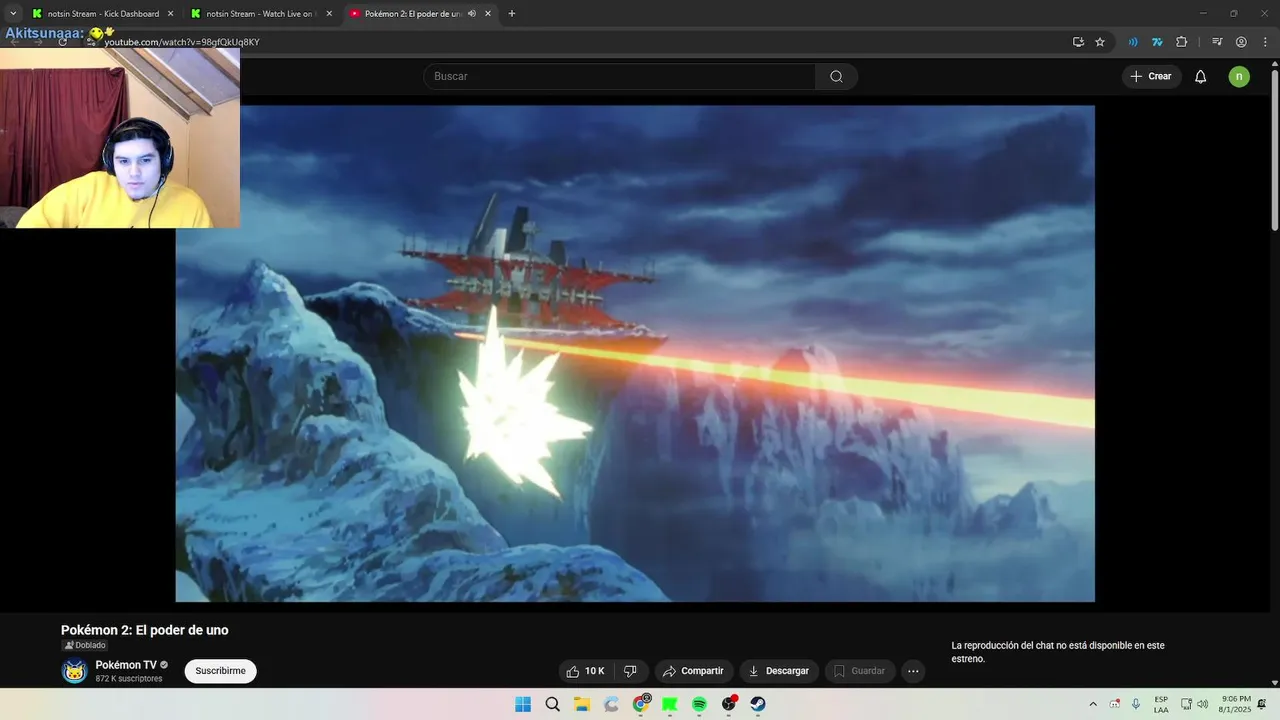
Task: Open Steam from the taskbar
Action: tap(758, 704)
